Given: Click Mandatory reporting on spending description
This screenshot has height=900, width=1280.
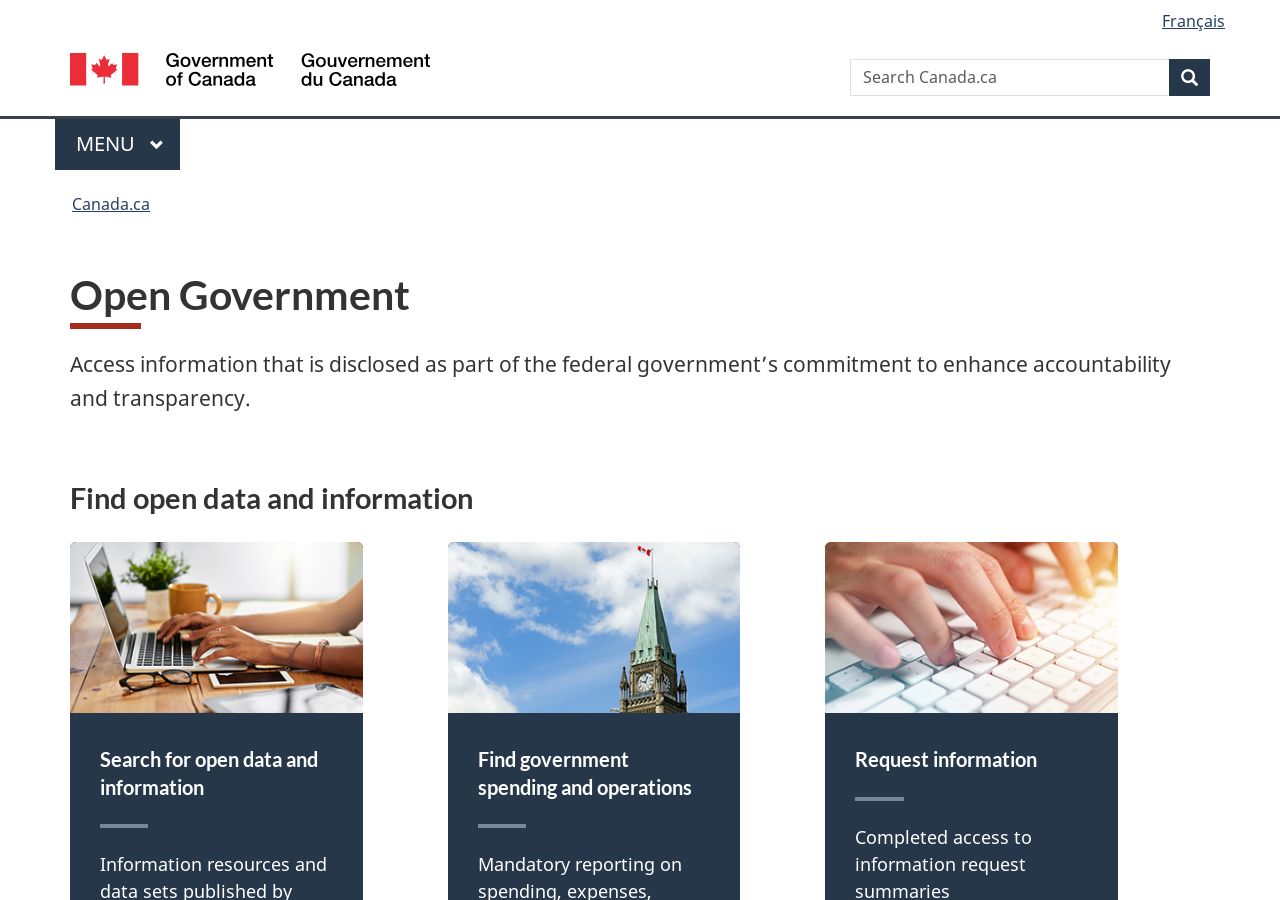Looking at the screenshot, I should pos(580,876).
